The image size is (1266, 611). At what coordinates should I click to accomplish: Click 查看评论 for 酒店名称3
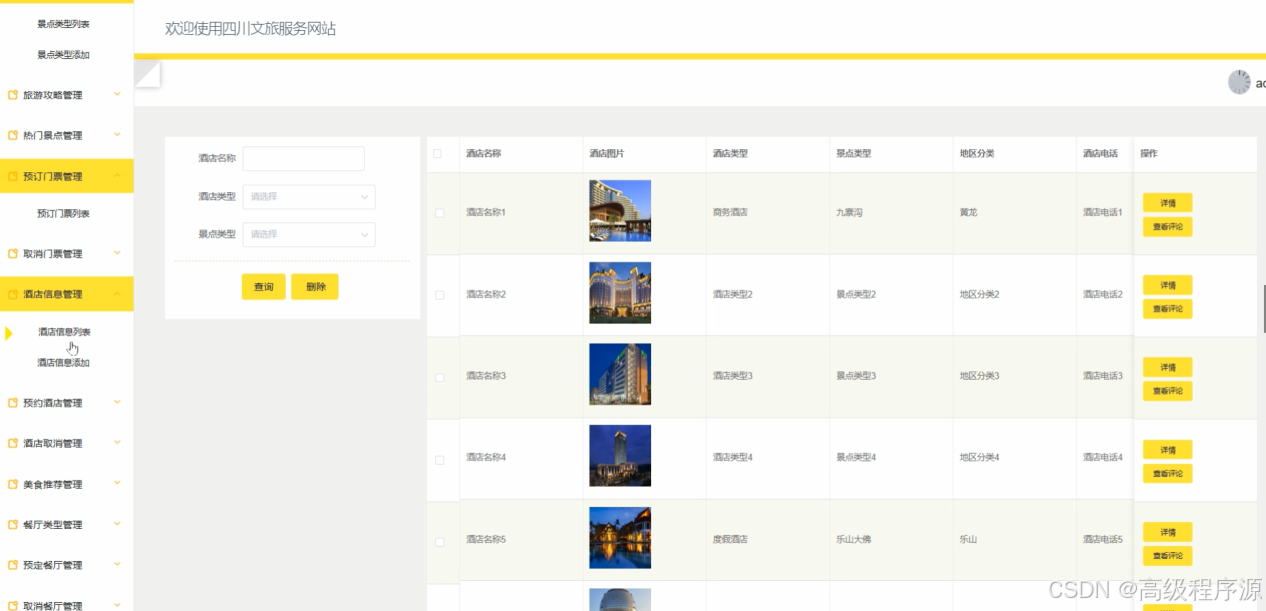[x=1167, y=391]
